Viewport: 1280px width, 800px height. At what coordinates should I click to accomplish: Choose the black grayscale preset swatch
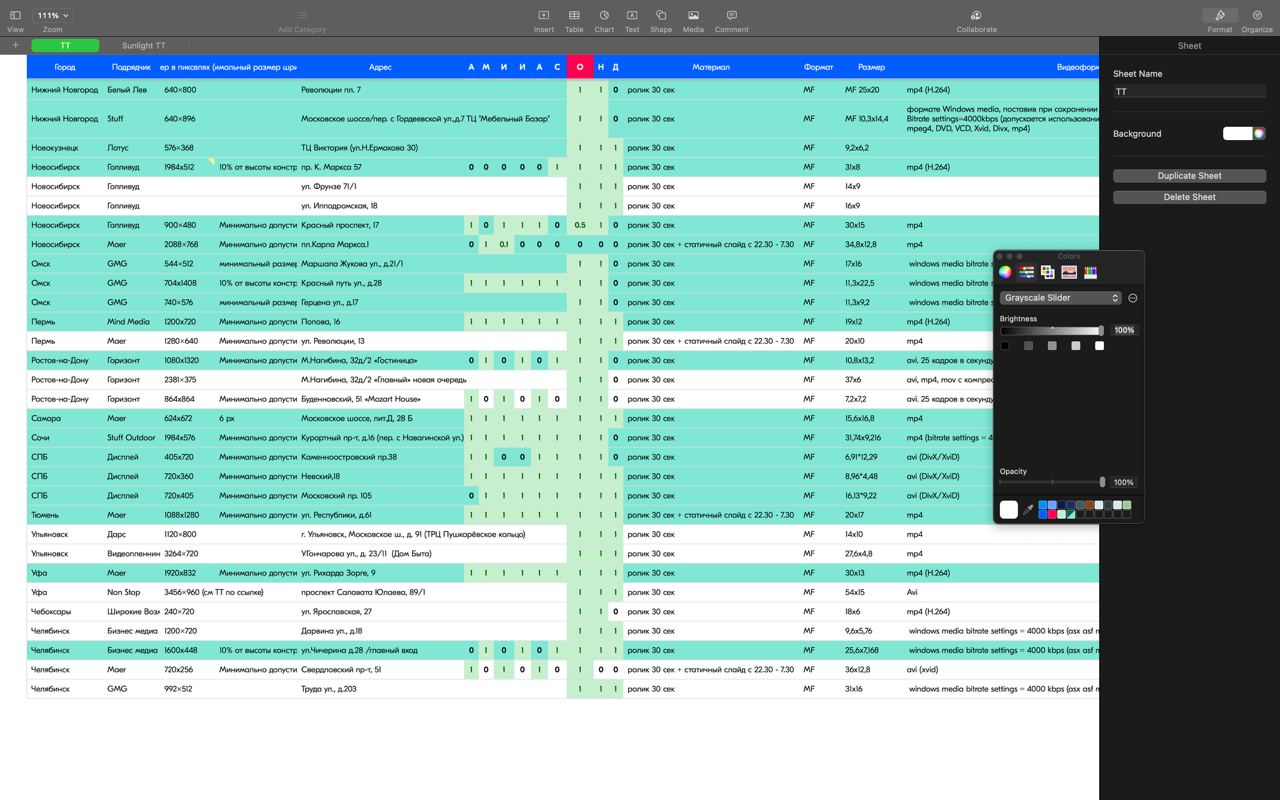point(1005,346)
